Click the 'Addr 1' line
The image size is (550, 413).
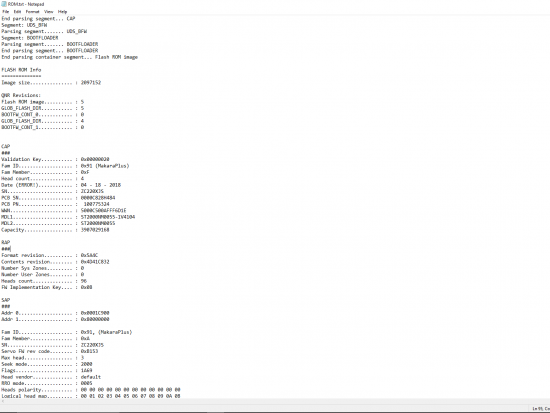click(x=55, y=319)
